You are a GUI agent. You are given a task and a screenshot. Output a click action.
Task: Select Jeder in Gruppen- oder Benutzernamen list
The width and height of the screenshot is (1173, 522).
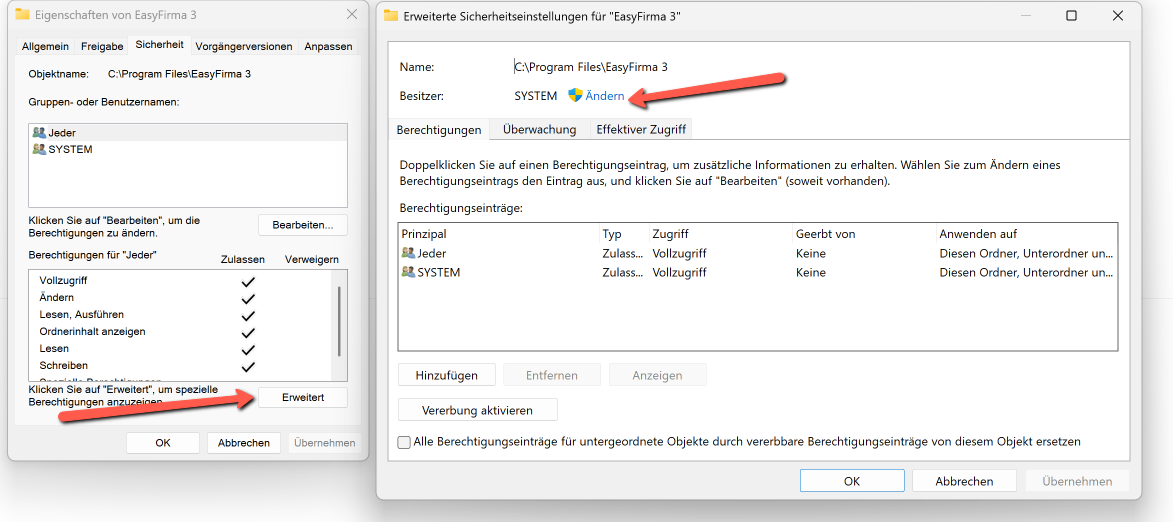pyautogui.click(x=188, y=132)
